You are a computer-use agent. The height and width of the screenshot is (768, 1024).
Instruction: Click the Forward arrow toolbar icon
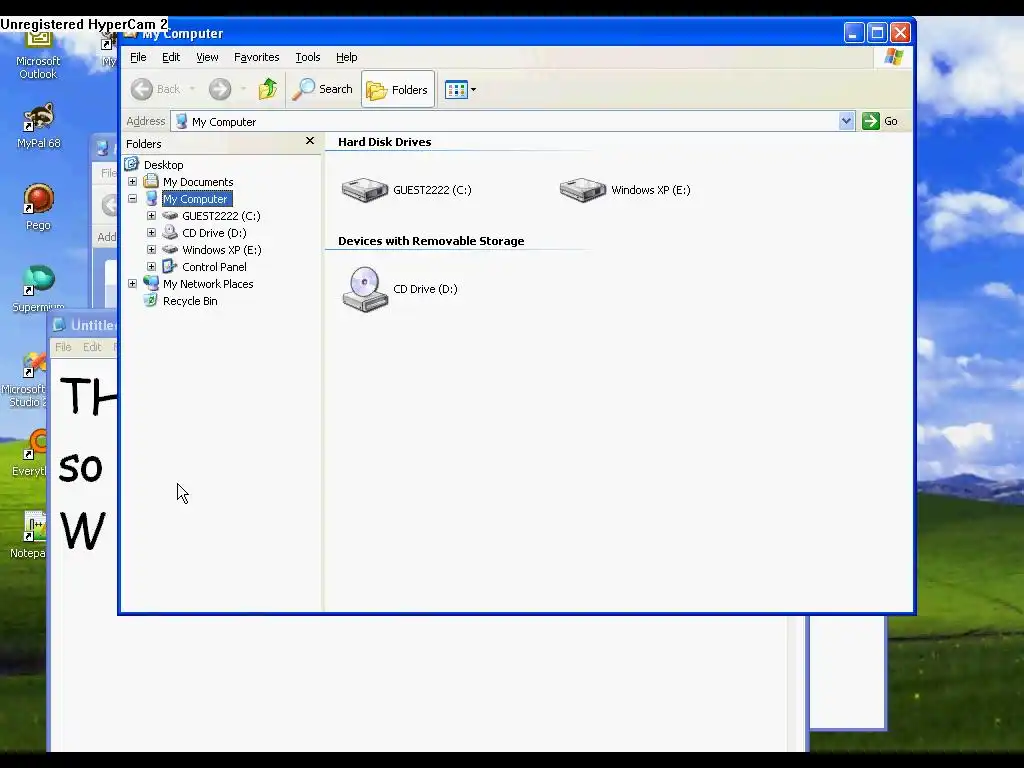(220, 89)
